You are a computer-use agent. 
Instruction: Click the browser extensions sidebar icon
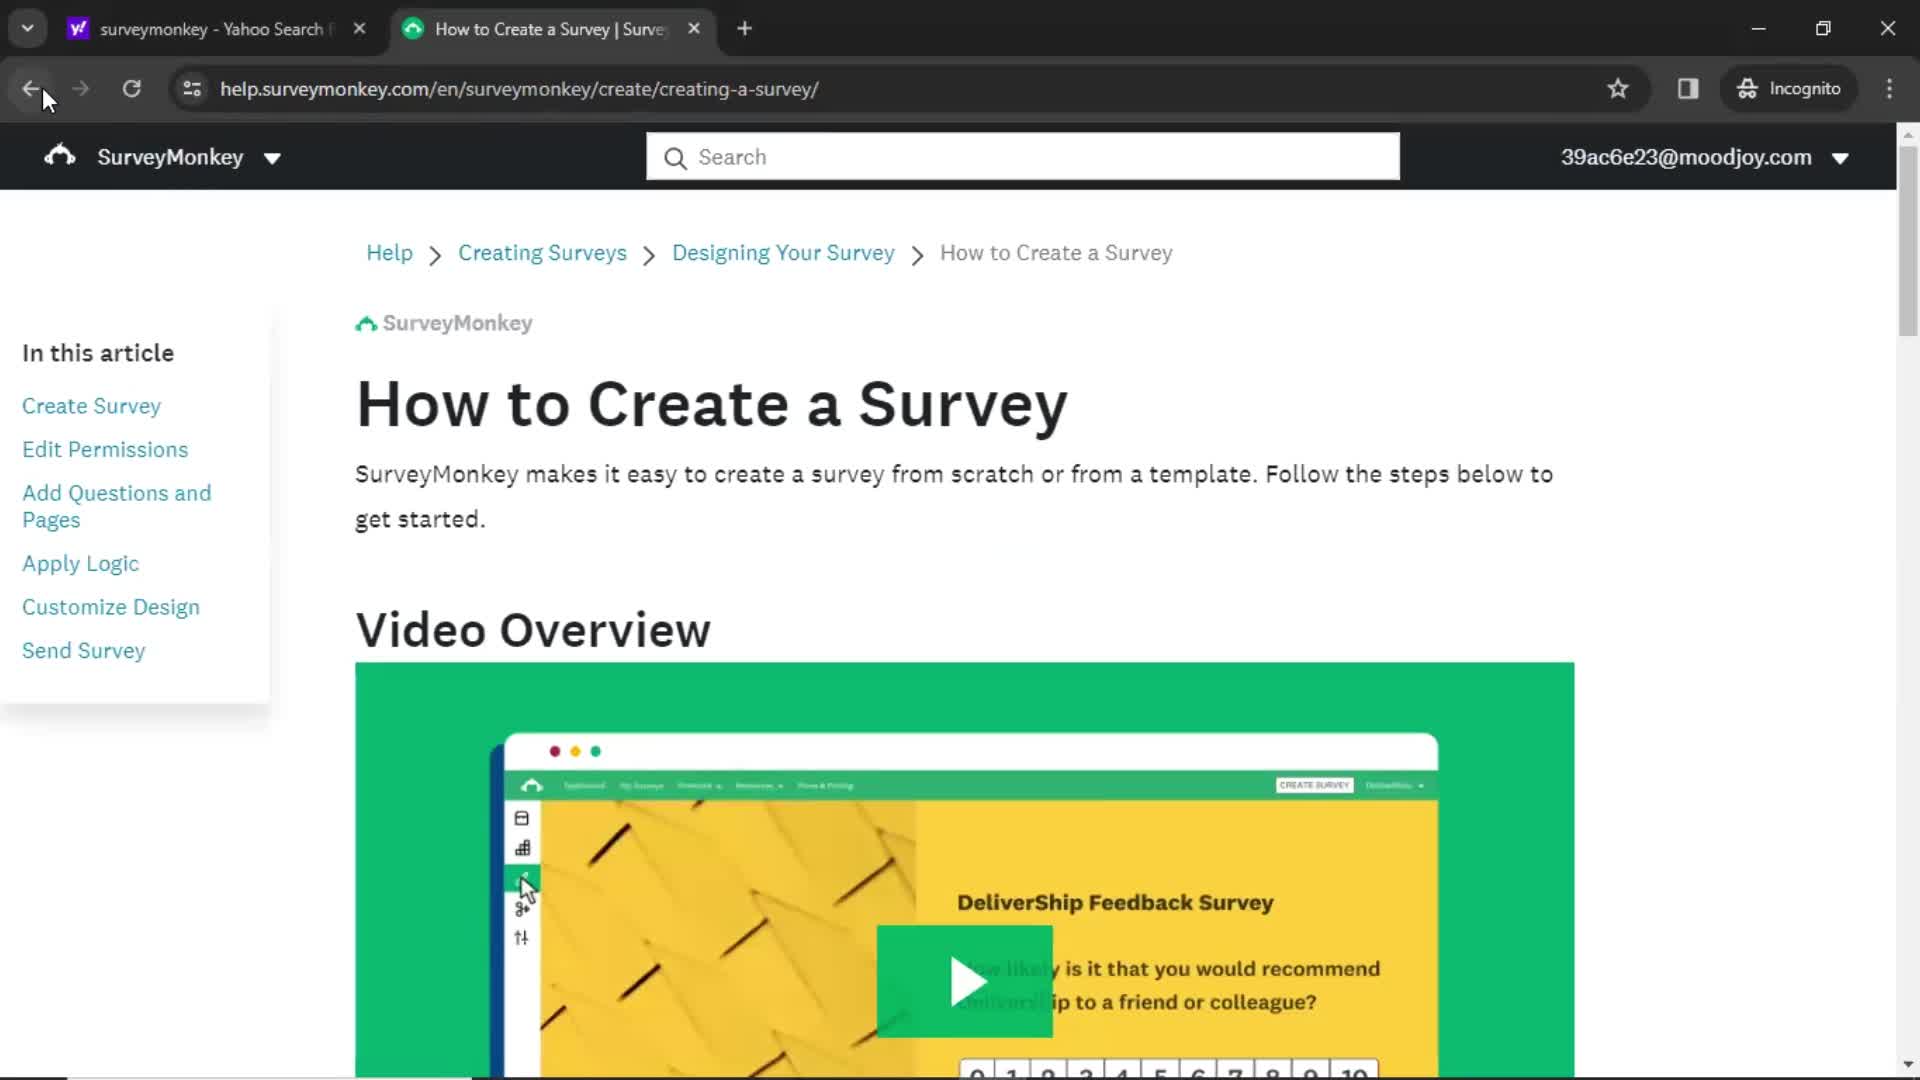click(1689, 88)
